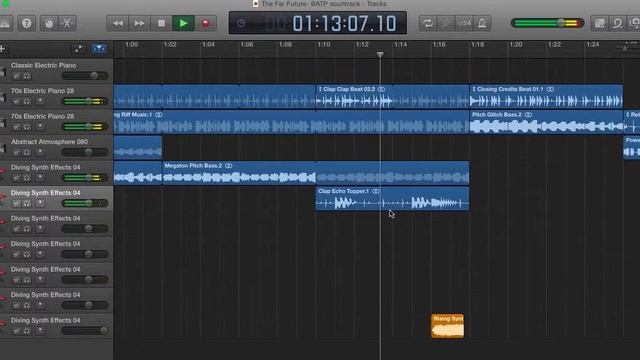640x360 pixels.
Task: Click loop icon beside Clap Clap Beat 02.2
Action: click(x=381, y=89)
